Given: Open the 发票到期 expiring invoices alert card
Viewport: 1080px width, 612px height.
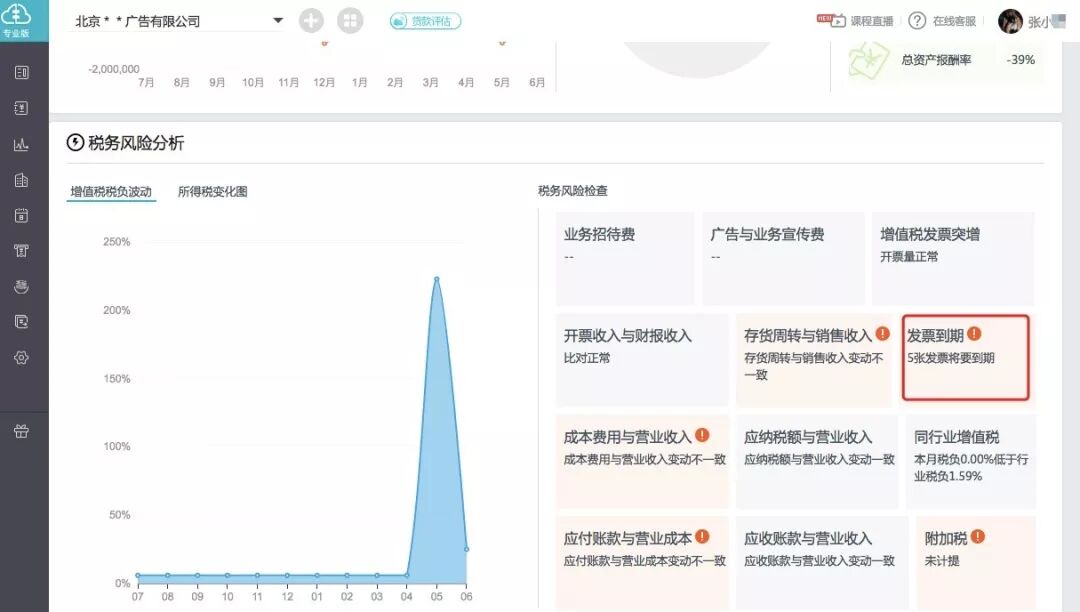Looking at the screenshot, I should (x=966, y=358).
